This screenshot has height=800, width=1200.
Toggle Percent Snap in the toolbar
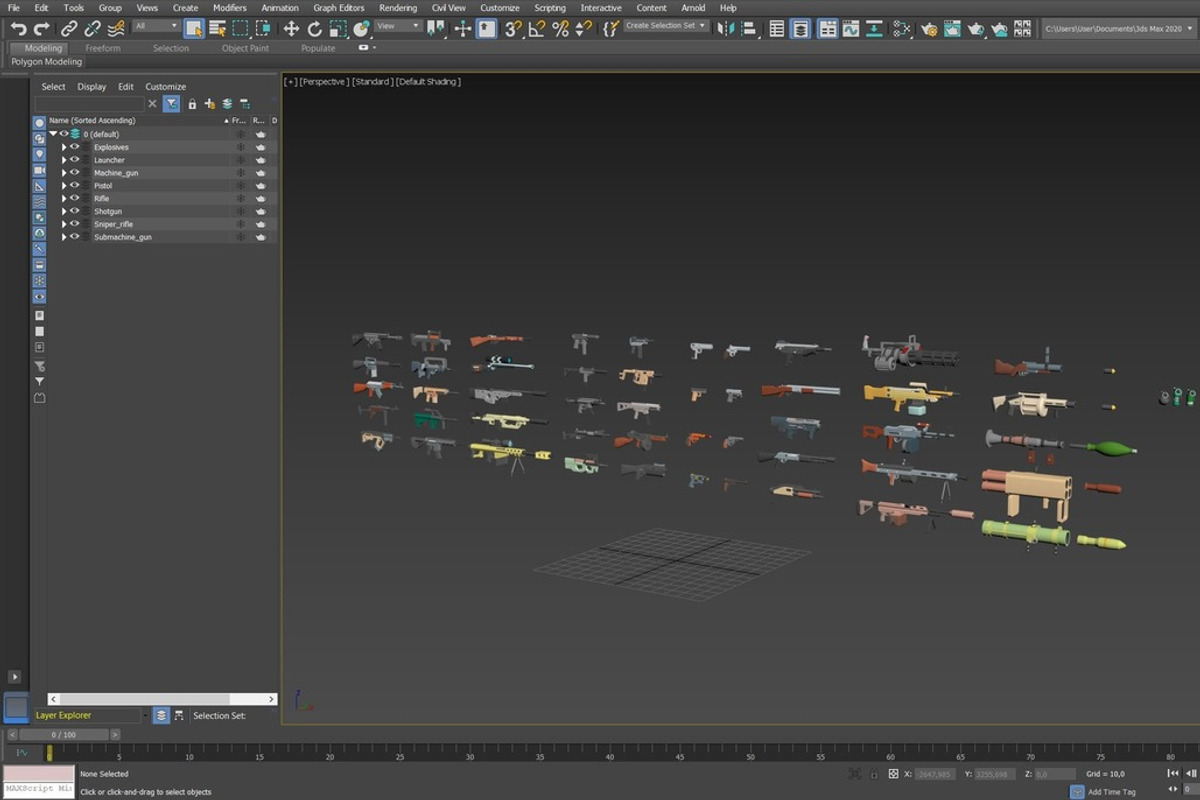coord(560,29)
